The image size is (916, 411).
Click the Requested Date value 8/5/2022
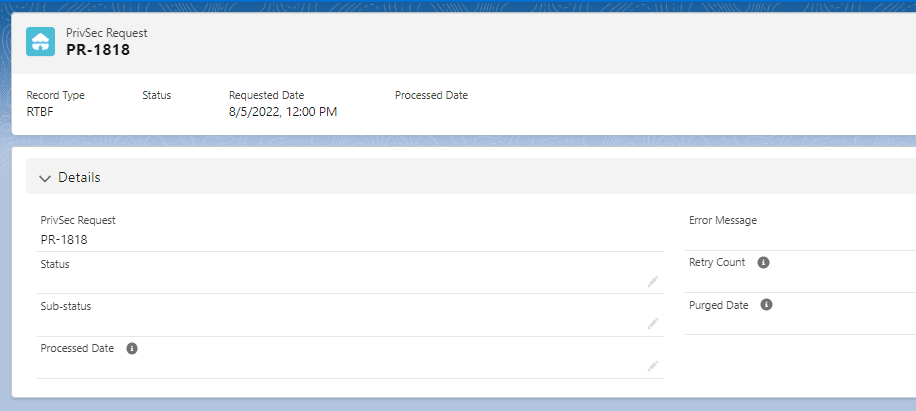(x=282, y=112)
